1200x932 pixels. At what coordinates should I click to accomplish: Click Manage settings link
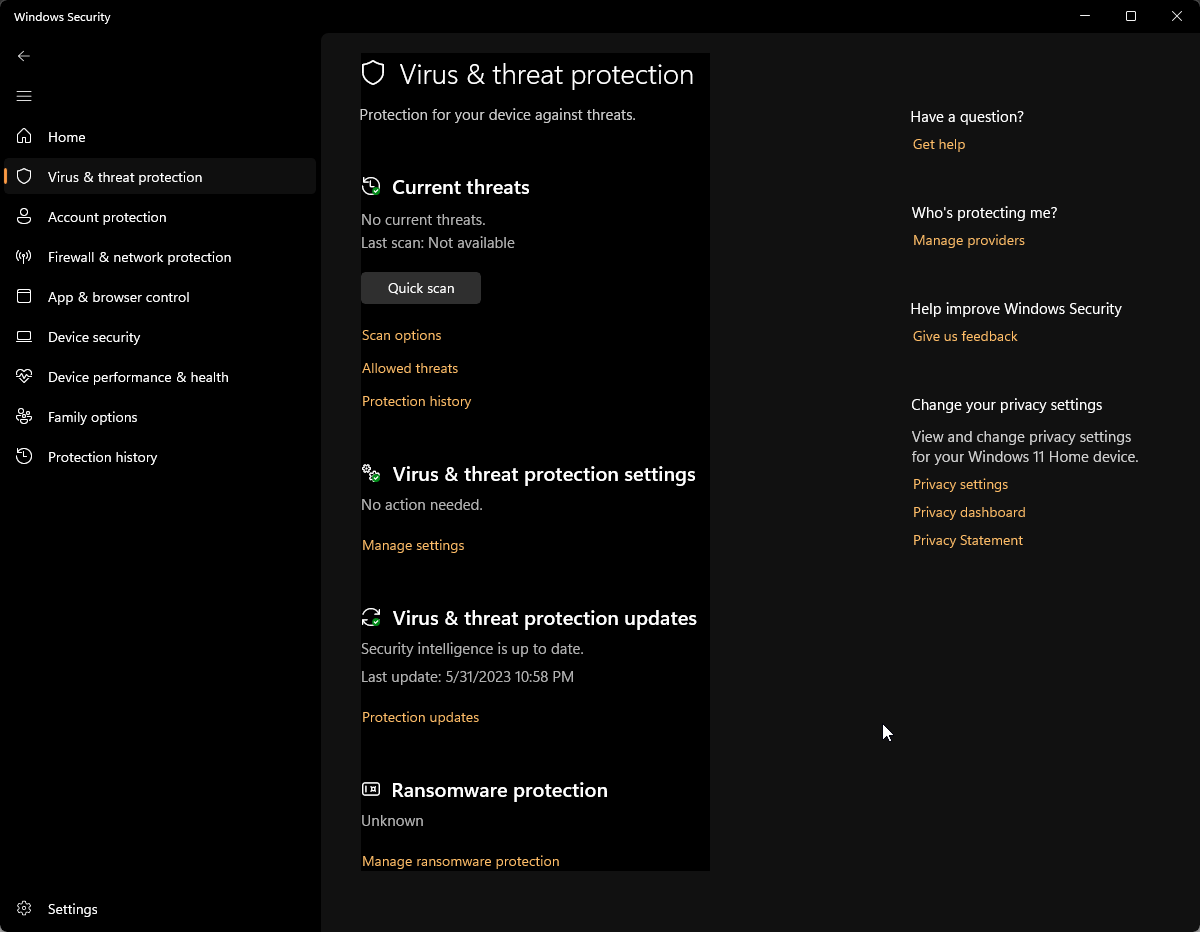[x=413, y=545]
